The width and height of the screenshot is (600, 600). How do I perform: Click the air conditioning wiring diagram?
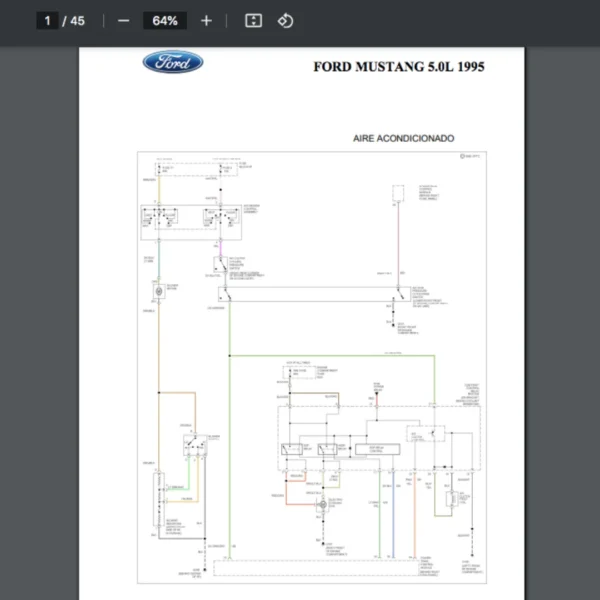[x=312, y=367]
